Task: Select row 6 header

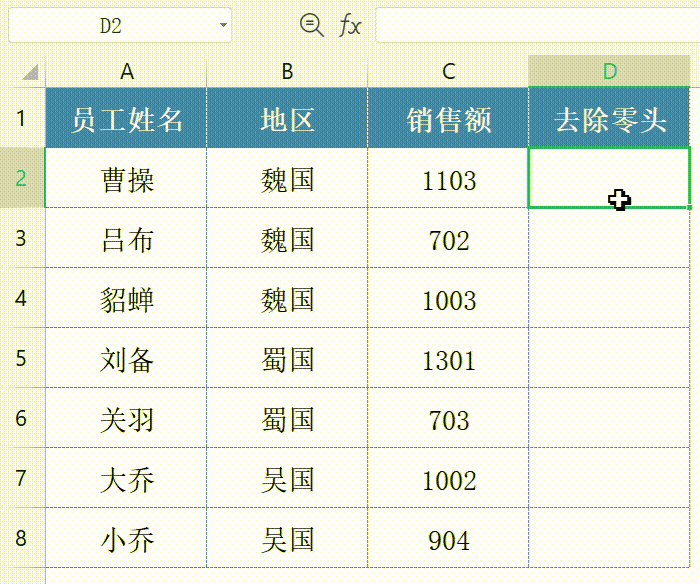Action: pos(22,418)
